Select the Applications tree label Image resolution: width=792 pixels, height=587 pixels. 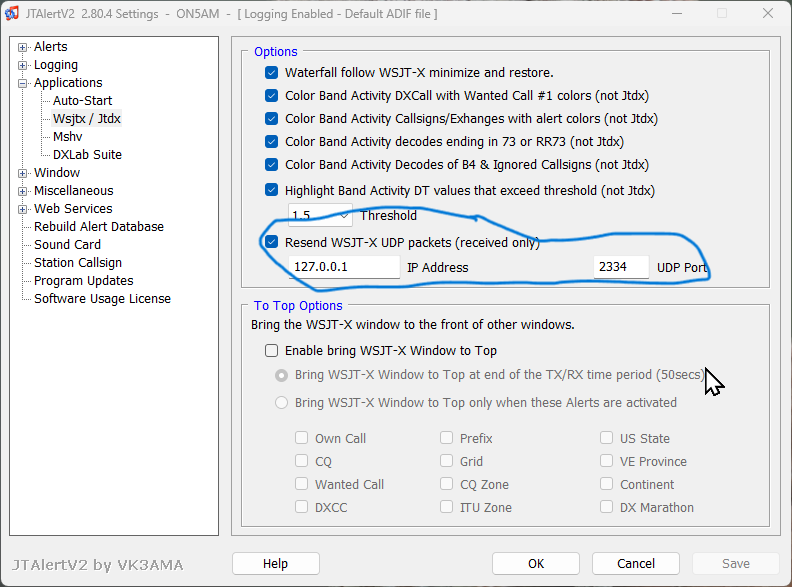[x=68, y=82]
